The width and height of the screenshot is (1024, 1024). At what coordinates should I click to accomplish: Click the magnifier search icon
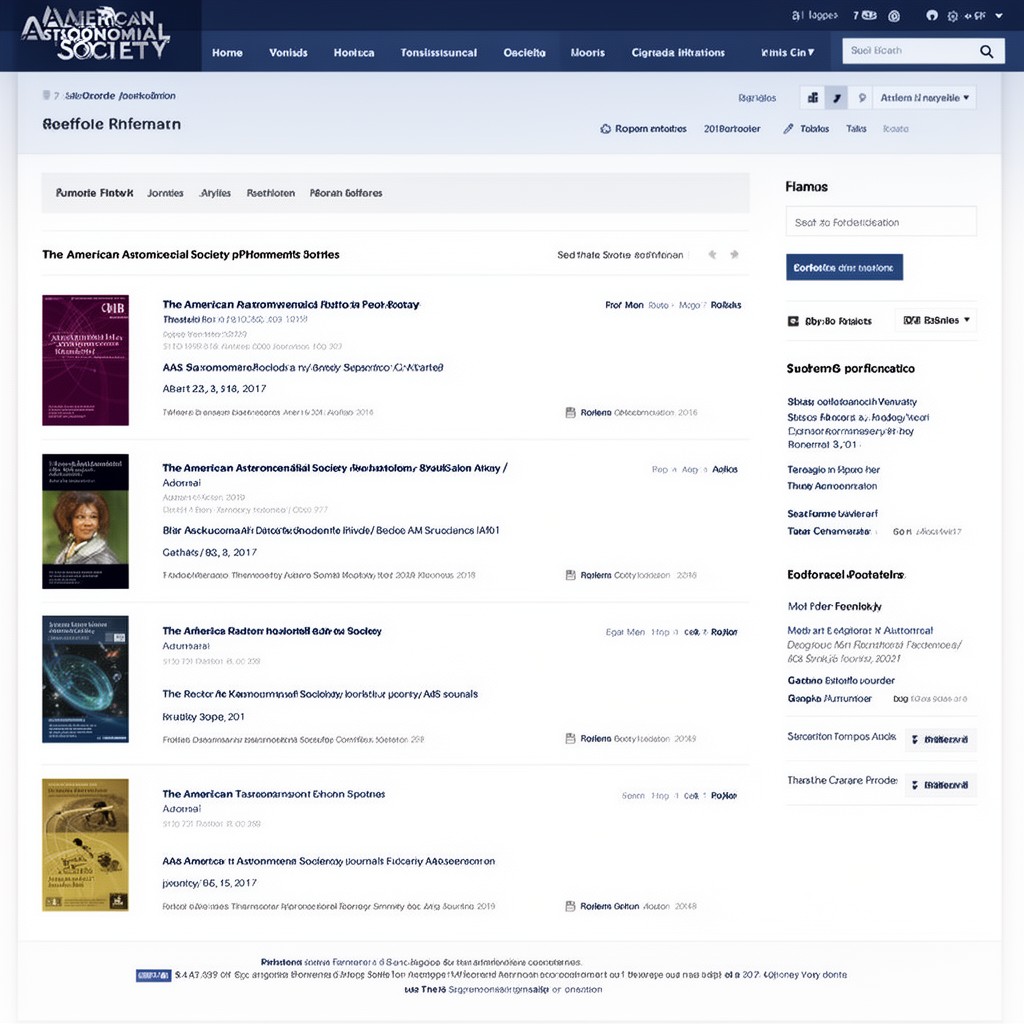pyautogui.click(x=987, y=51)
